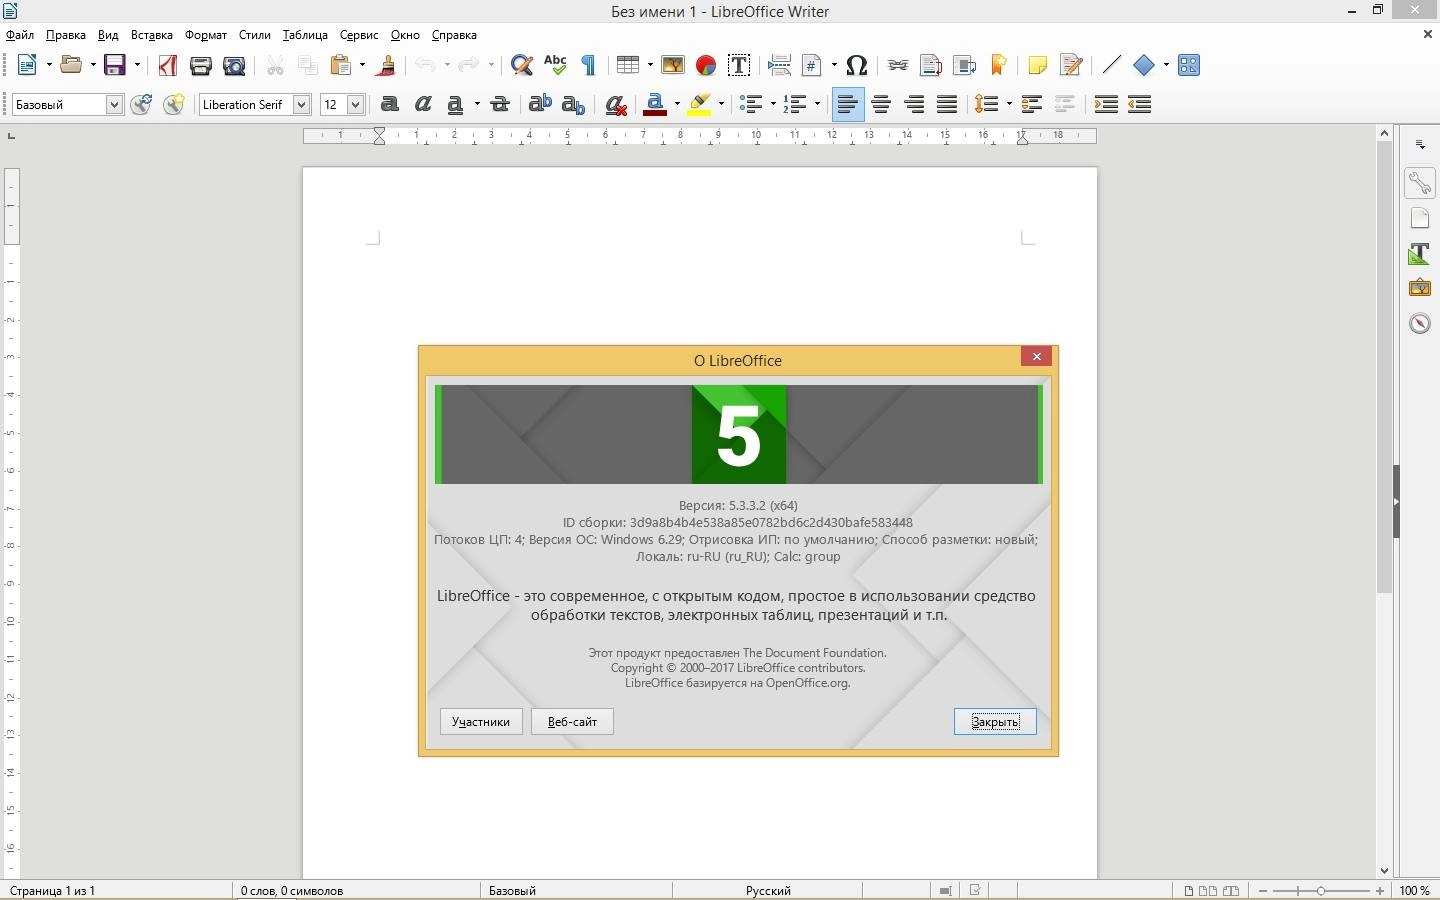1440x900 pixels.
Task: Toggle Formatting Marks pilcrow
Action: tap(589, 65)
